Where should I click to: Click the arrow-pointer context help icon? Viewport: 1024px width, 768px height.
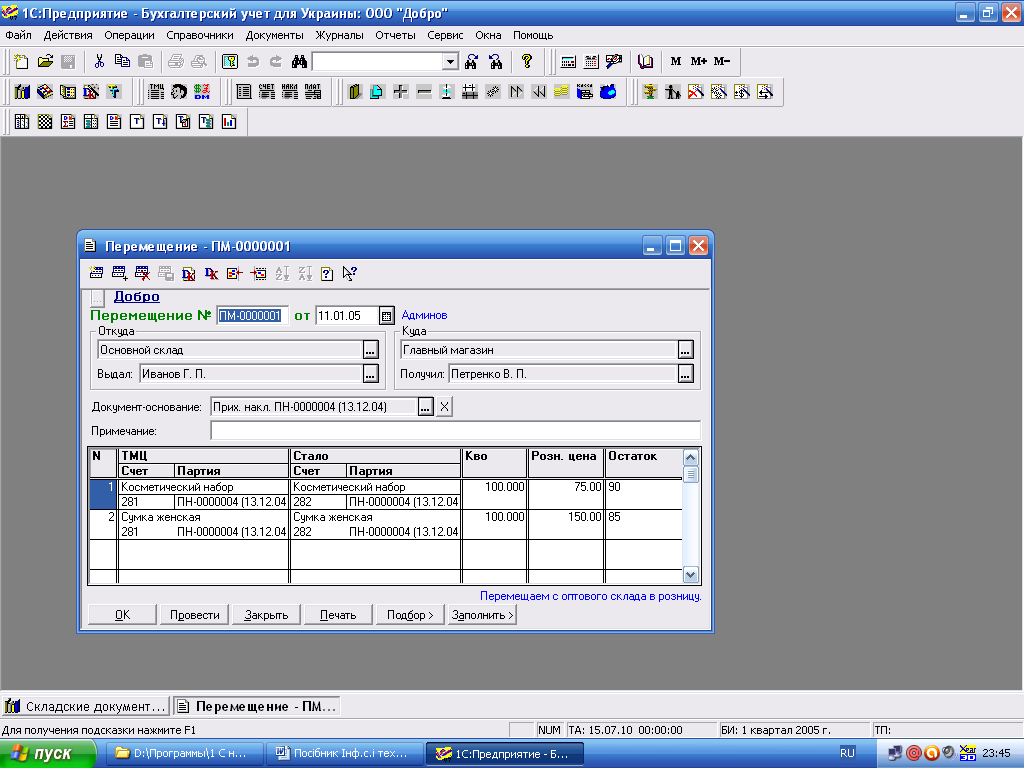(349, 273)
